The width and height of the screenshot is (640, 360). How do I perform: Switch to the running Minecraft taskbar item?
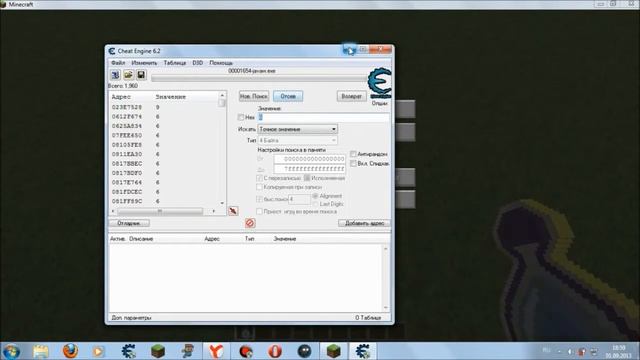[333, 351]
